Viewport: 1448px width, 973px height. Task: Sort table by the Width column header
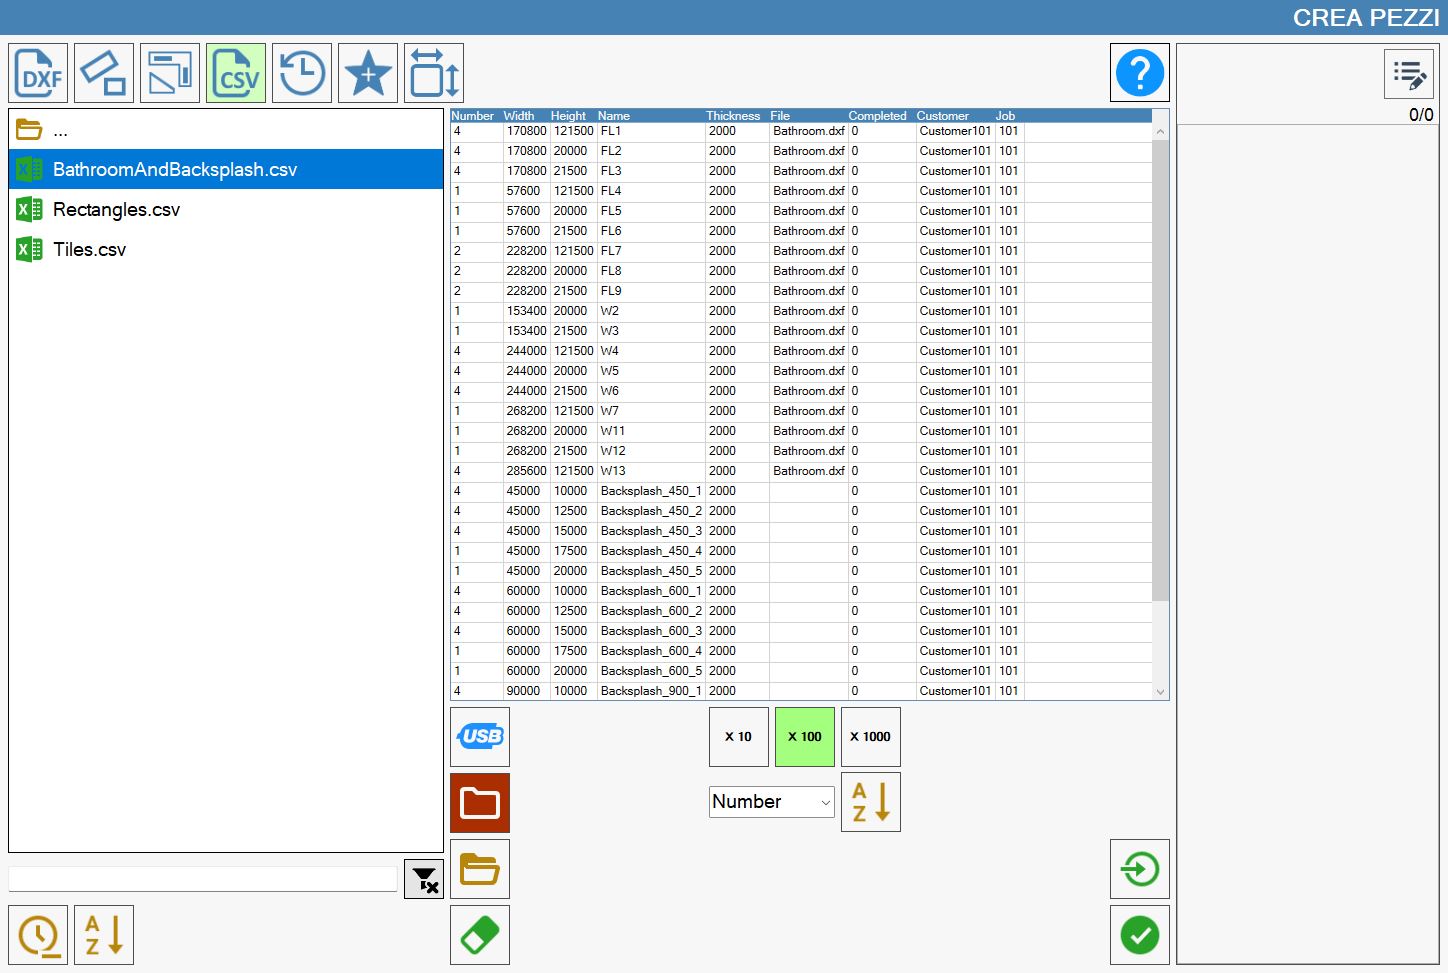pos(519,116)
